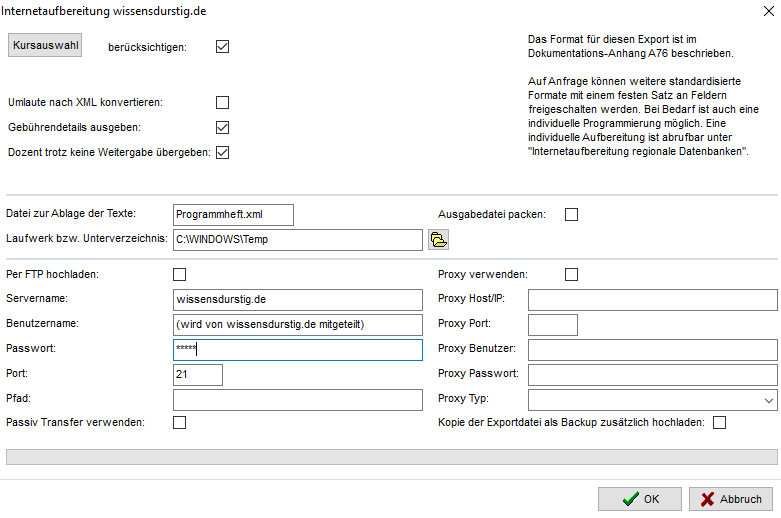Uncheck the berücksichtigen checkbox

click(x=223, y=47)
